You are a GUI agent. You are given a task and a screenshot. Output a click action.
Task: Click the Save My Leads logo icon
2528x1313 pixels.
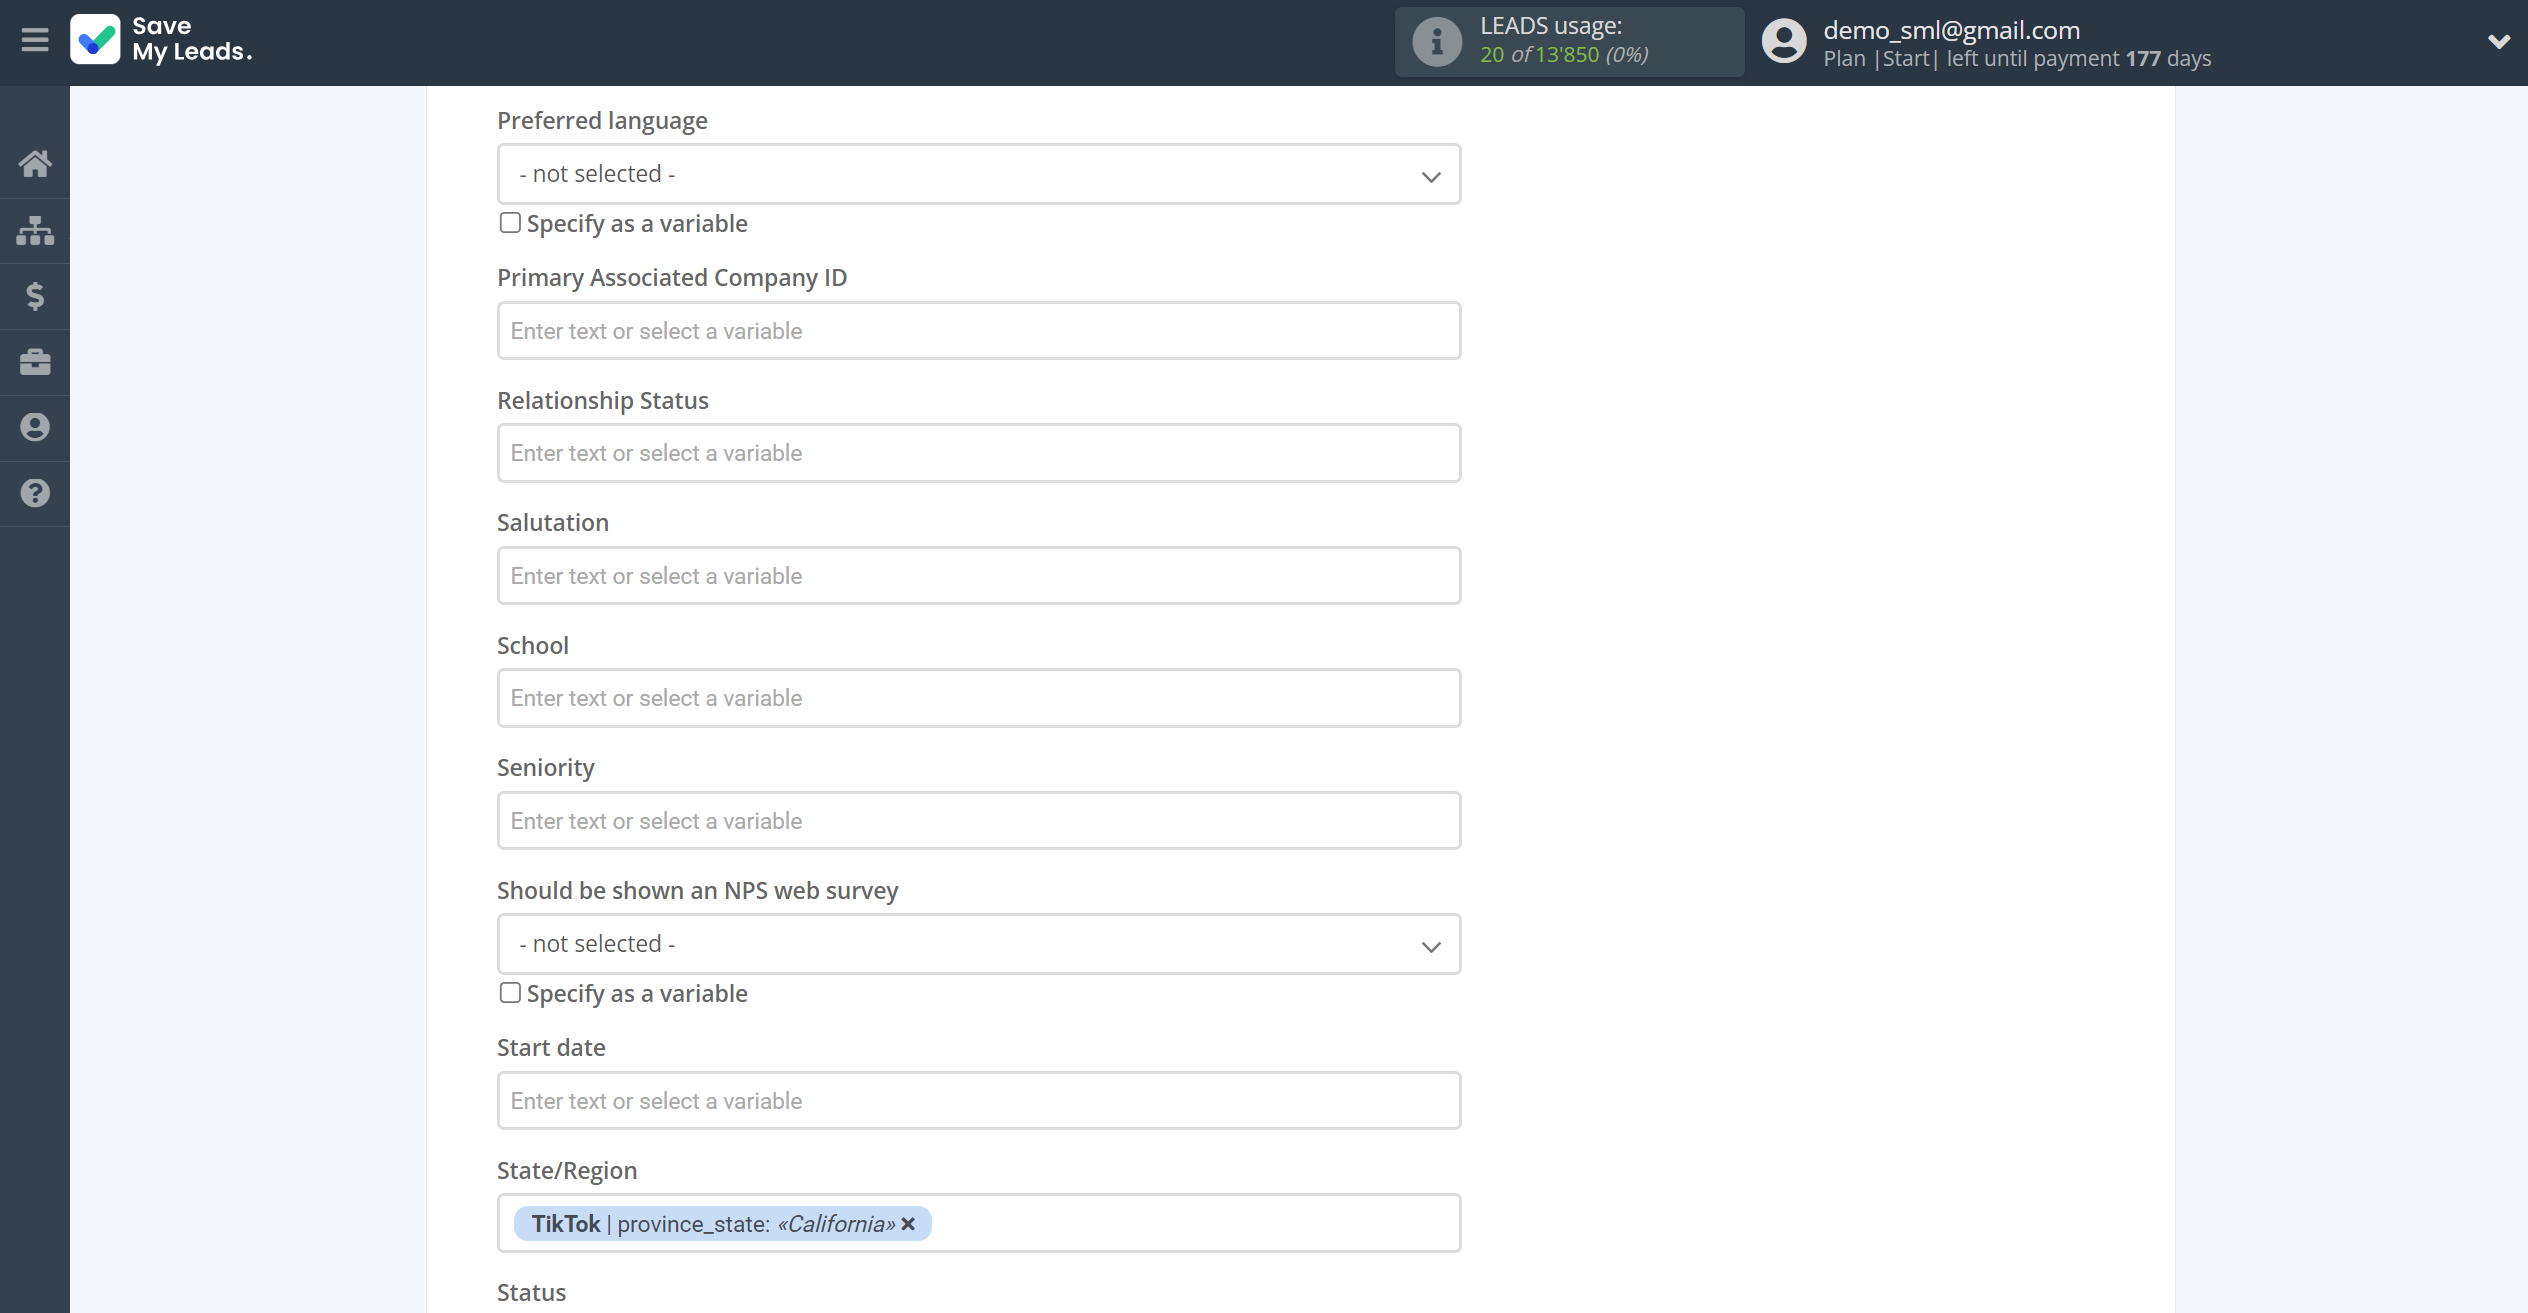tap(95, 42)
